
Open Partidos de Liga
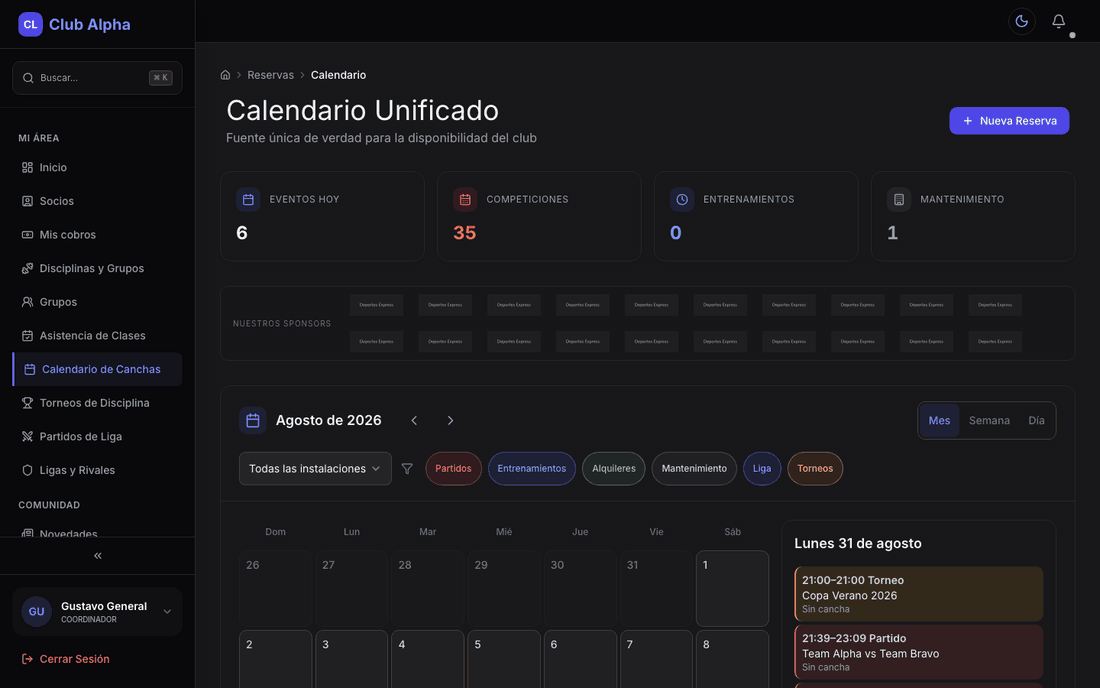point(98,437)
